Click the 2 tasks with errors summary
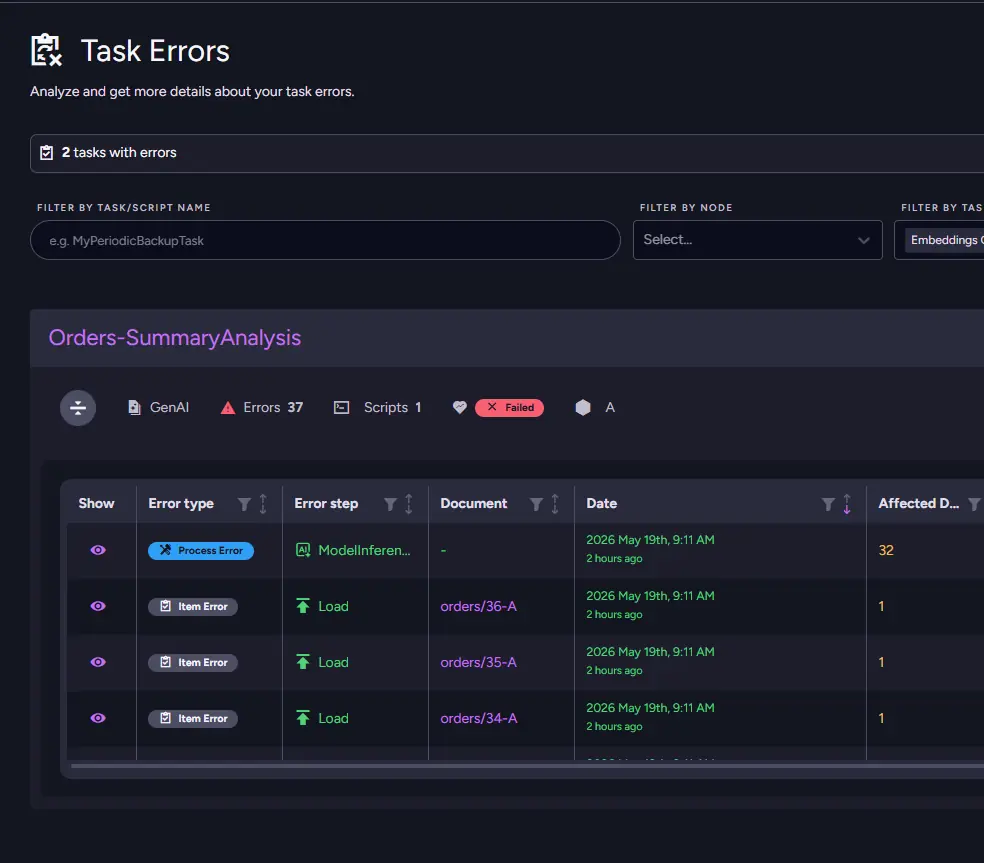Viewport: 984px width, 864px height. [x=119, y=152]
